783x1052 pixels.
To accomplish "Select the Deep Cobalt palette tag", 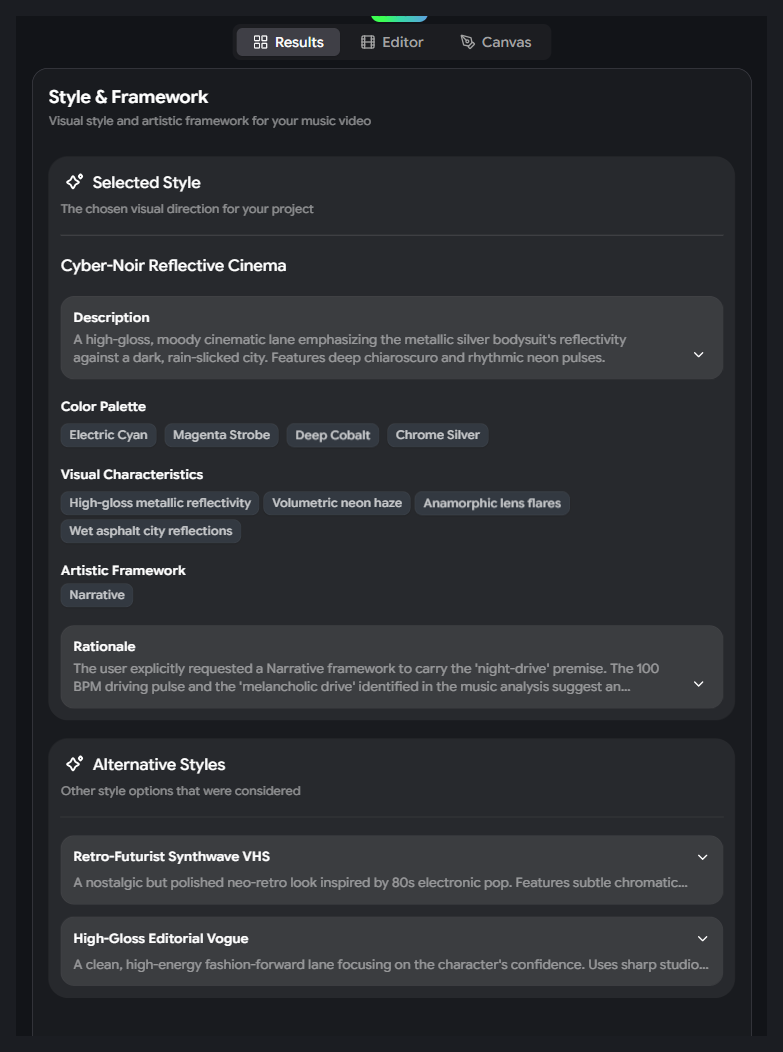I will click(333, 435).
